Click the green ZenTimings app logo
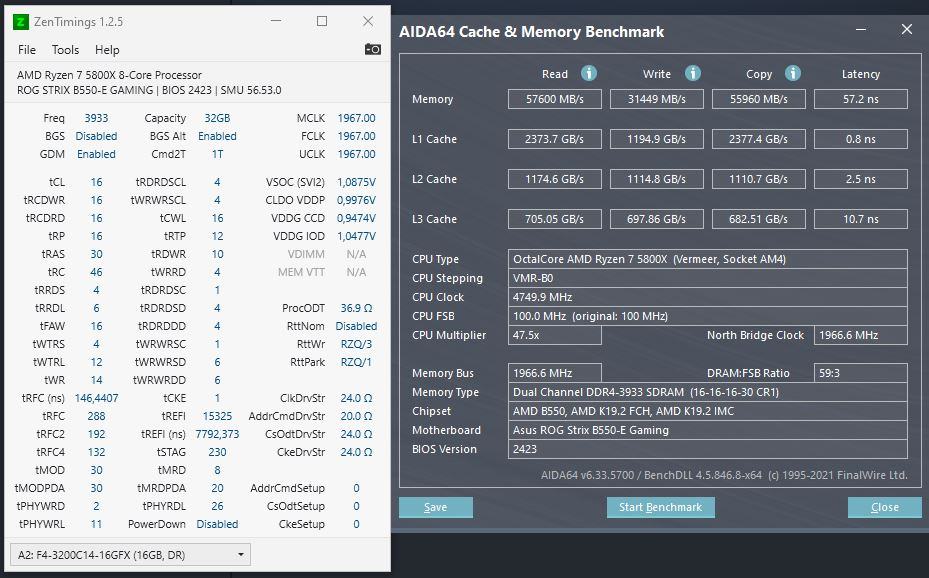Screen dimensions: 929x578 [21, 22]
